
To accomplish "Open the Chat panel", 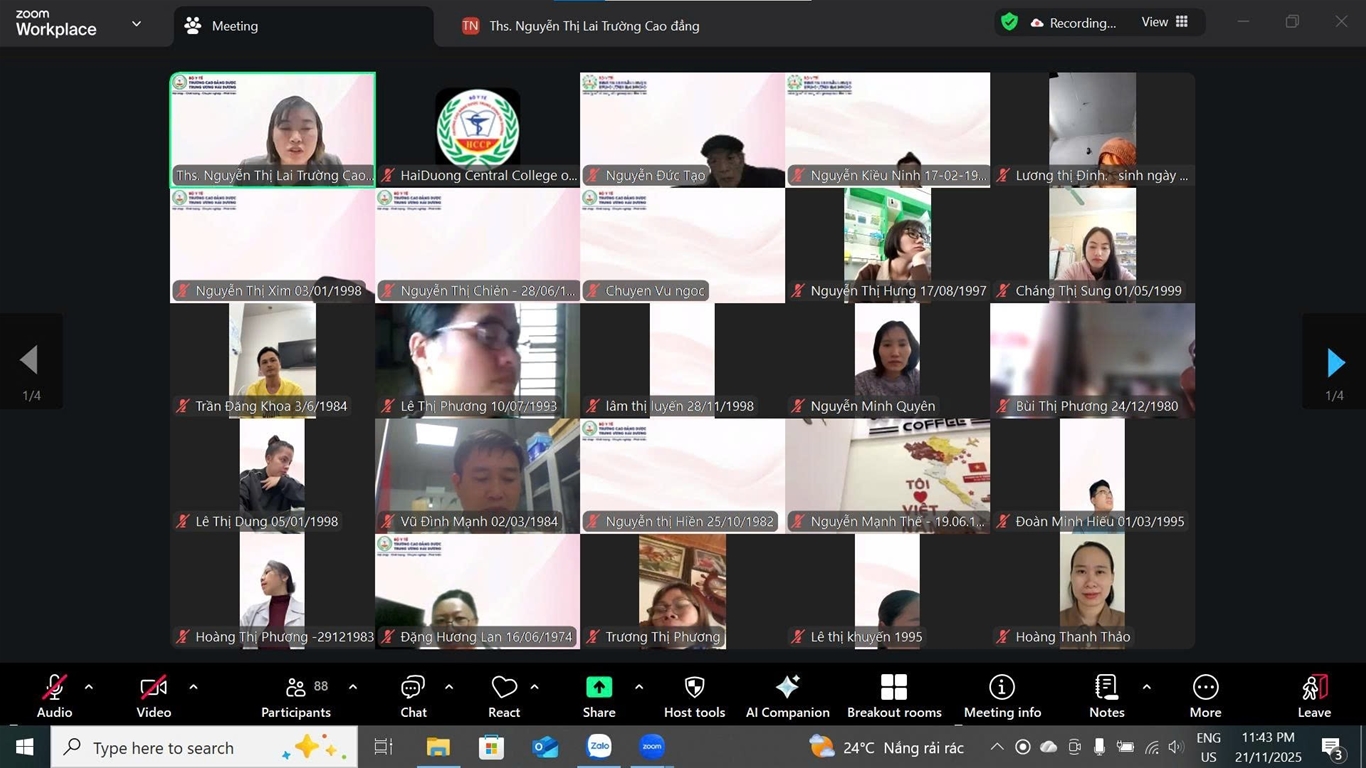I will point(413,696).
